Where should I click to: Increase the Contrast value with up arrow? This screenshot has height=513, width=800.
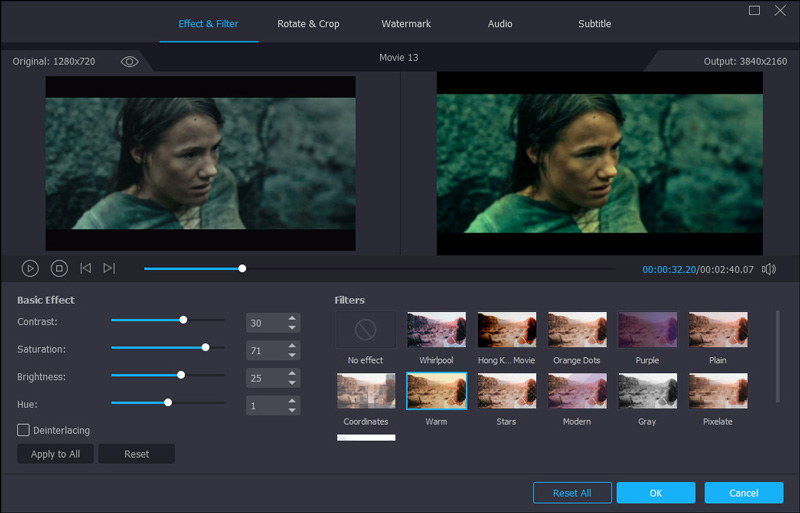coord(292,318)
